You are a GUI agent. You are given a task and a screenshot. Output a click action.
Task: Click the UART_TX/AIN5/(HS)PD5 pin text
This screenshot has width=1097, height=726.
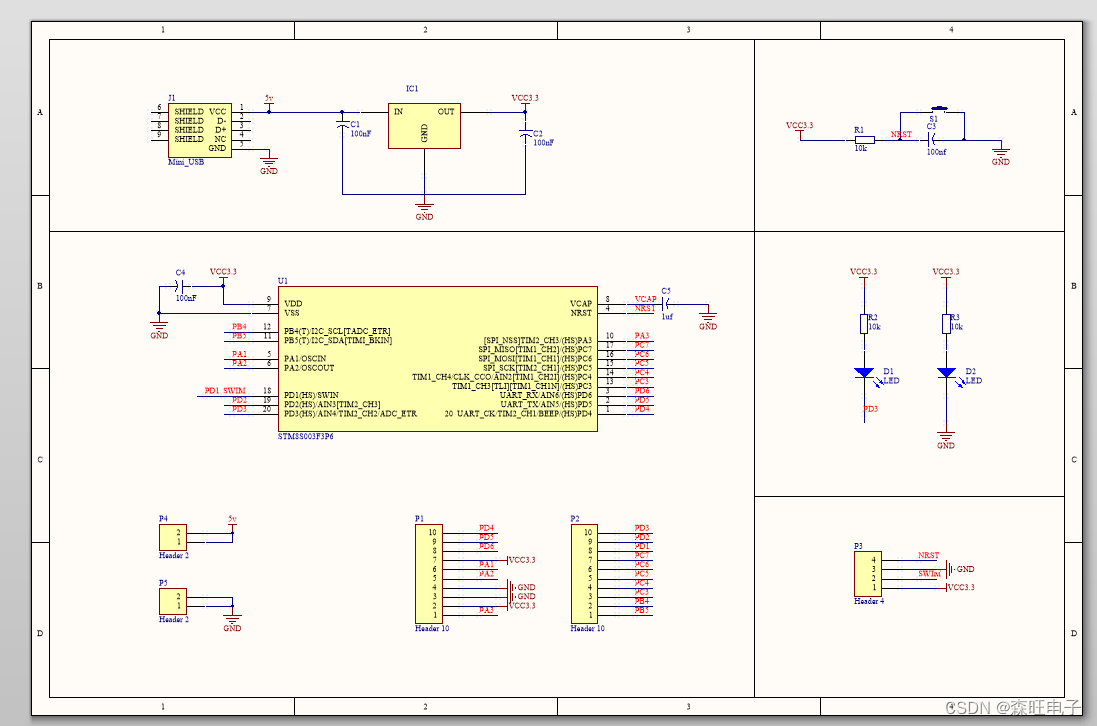pos(546,404)
